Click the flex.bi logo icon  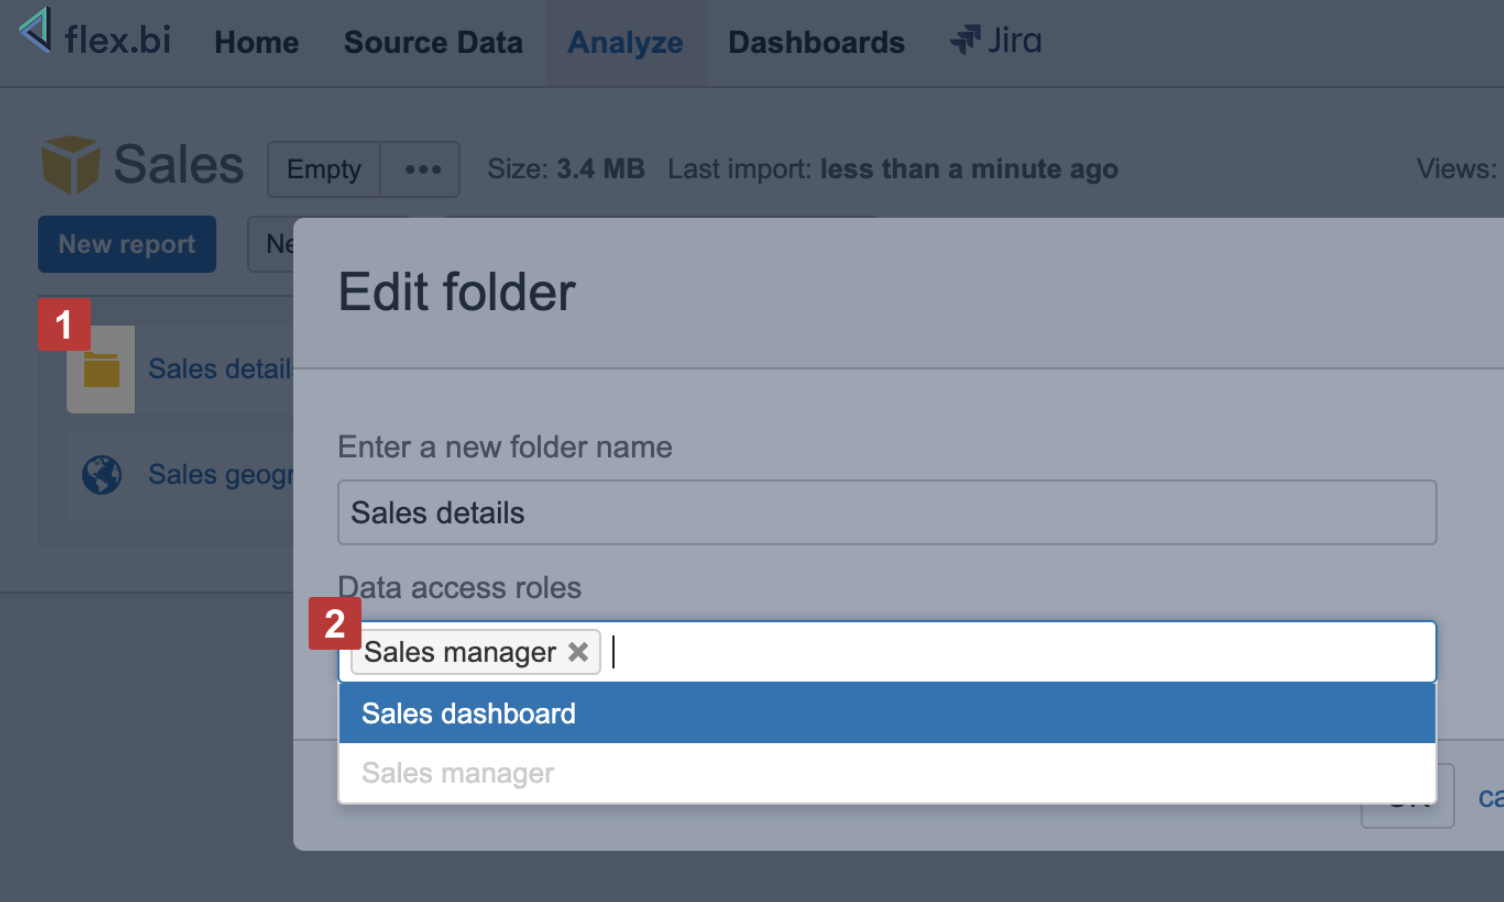coord(36,30)
